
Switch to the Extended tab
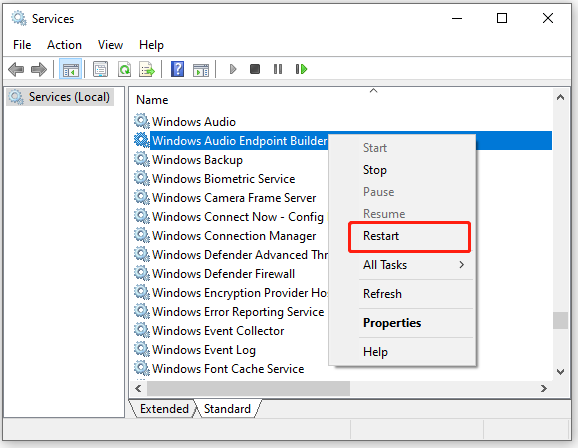point(164,409)
